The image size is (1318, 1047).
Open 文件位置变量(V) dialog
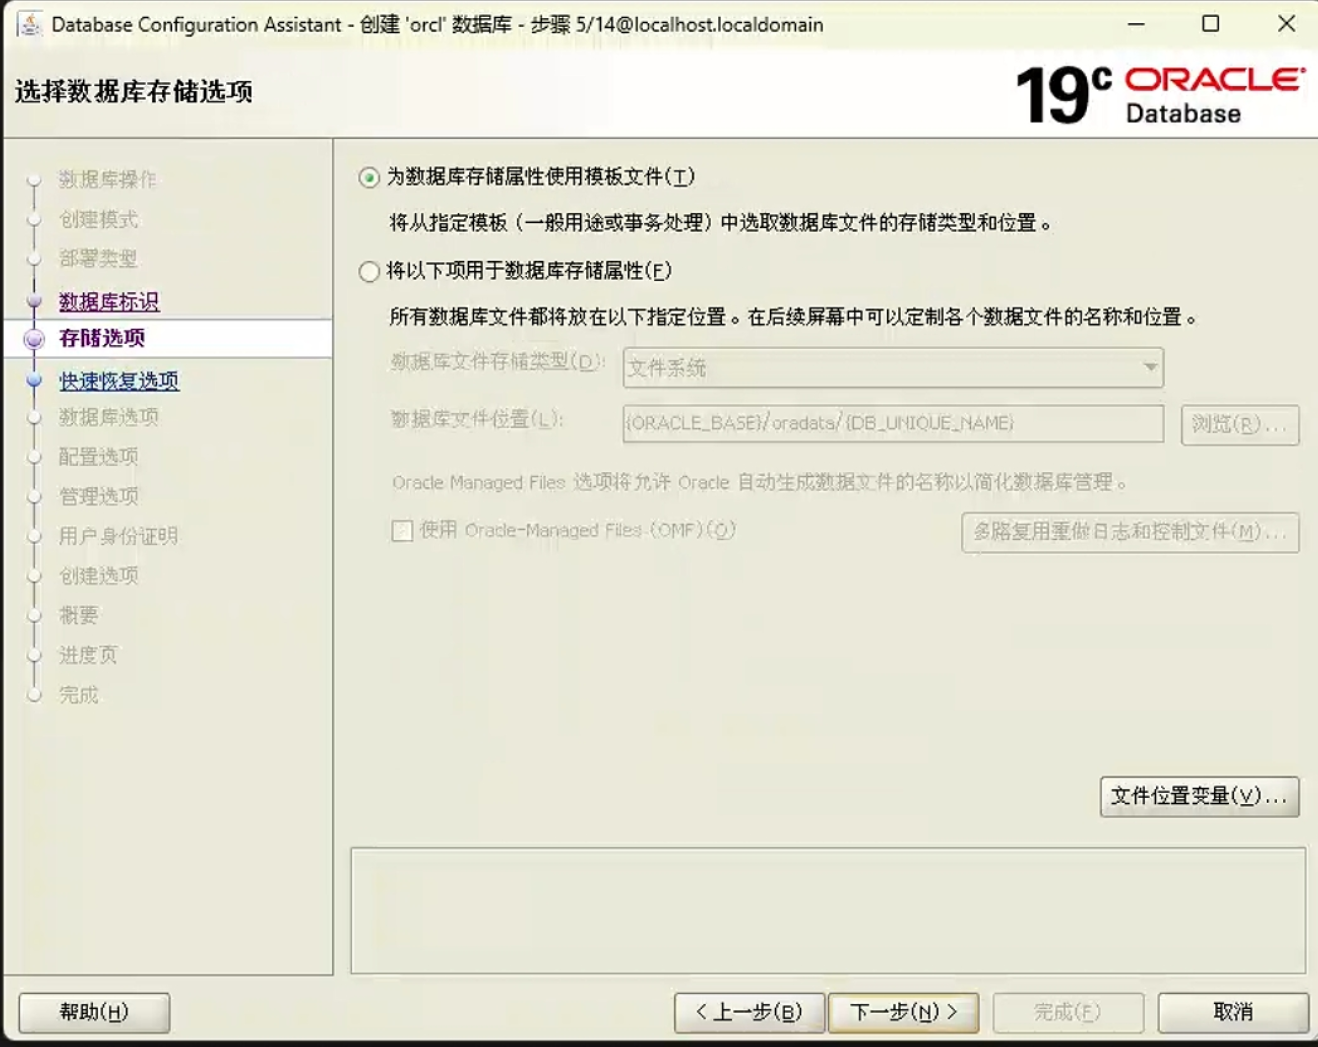pyautogui.click(x=1199, y=796)
